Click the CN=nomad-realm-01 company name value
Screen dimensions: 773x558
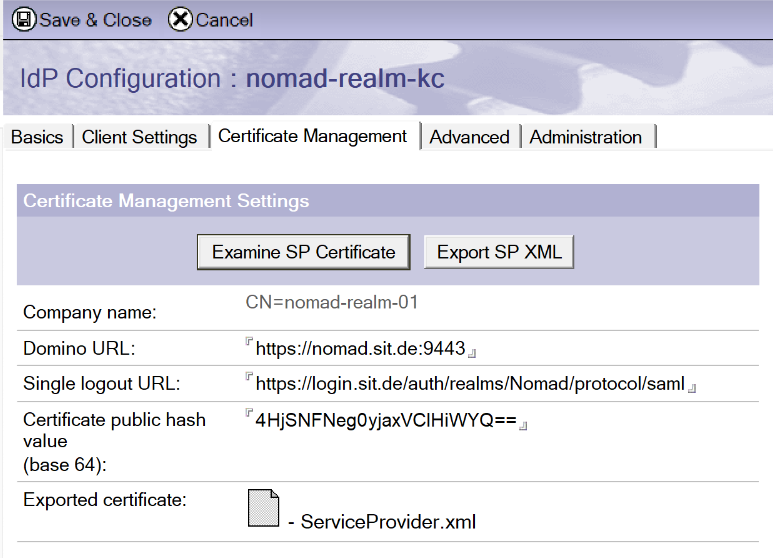332,301
